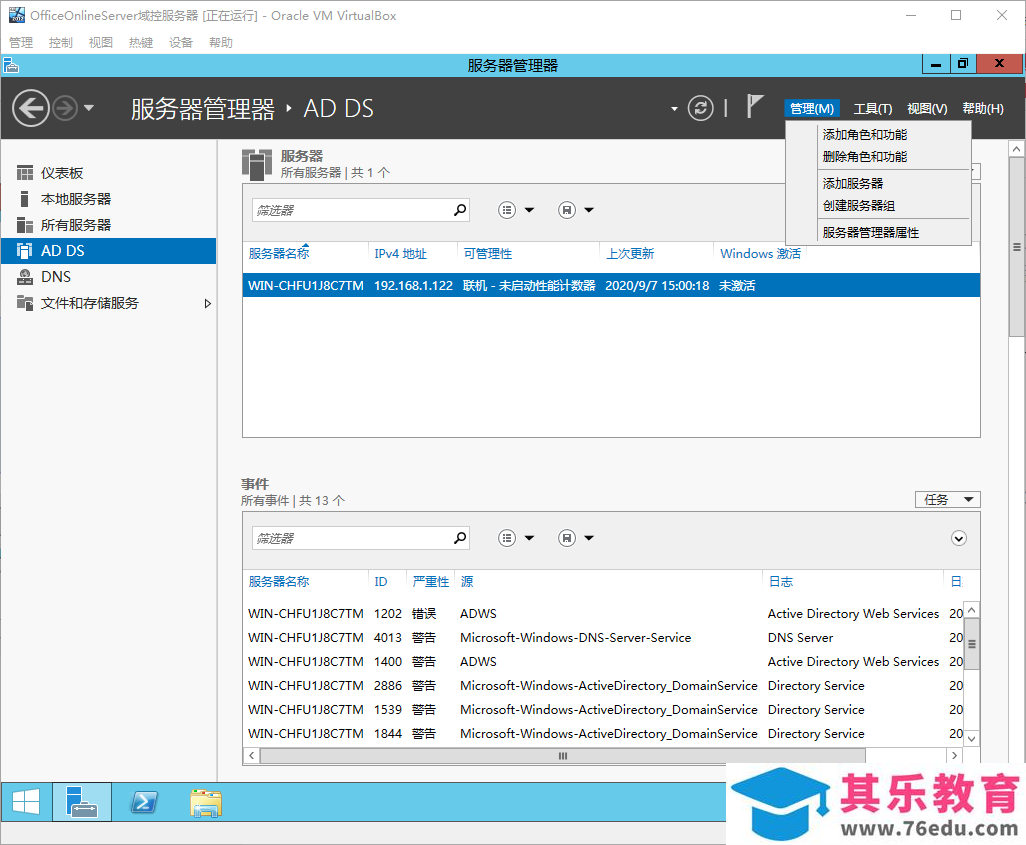Click the events list vertical scrollbar
Image resolution: width=1026 pixels, height=845 pixels.
(972, 644)
